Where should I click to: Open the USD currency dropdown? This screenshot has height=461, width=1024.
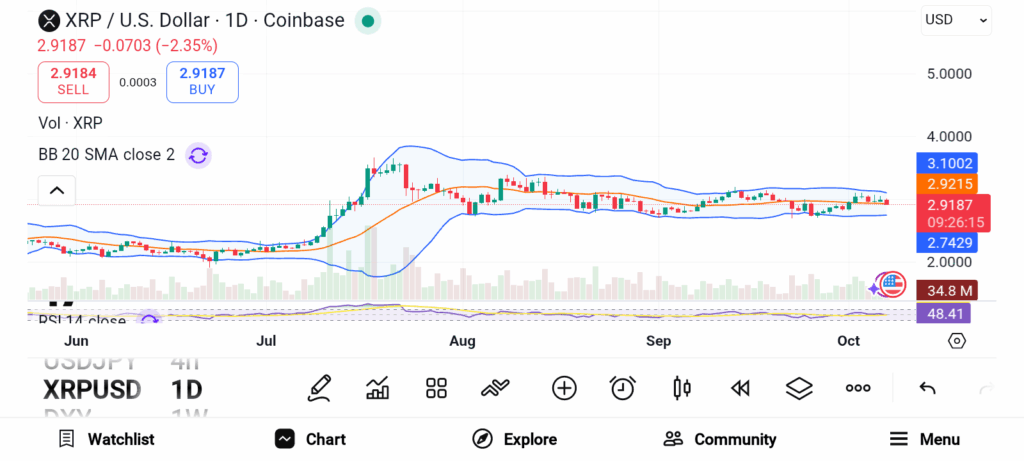956,19
